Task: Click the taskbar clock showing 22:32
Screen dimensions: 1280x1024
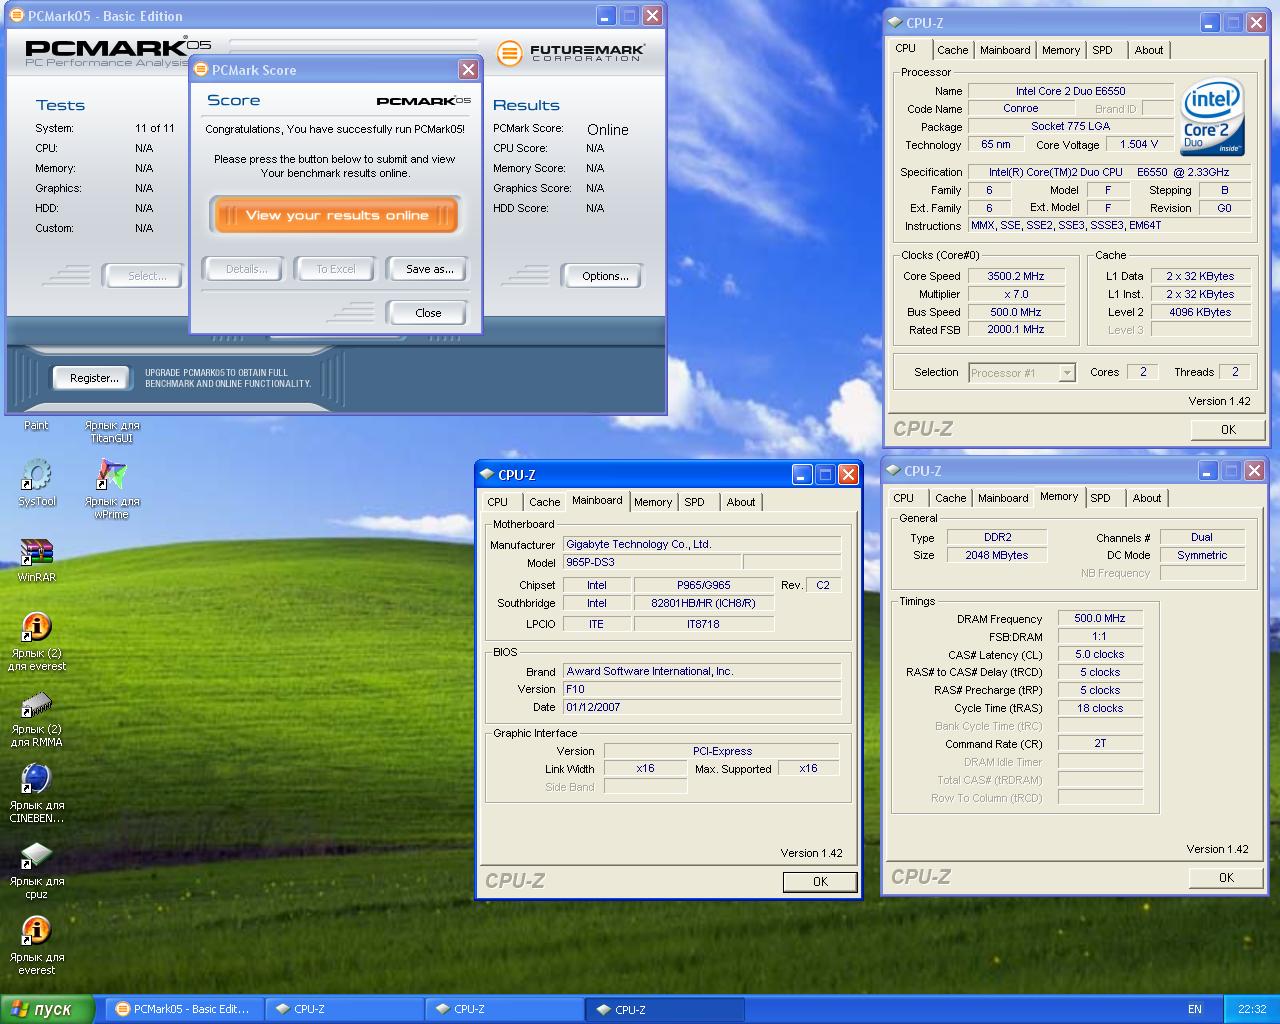Action: point(1252,1009)
